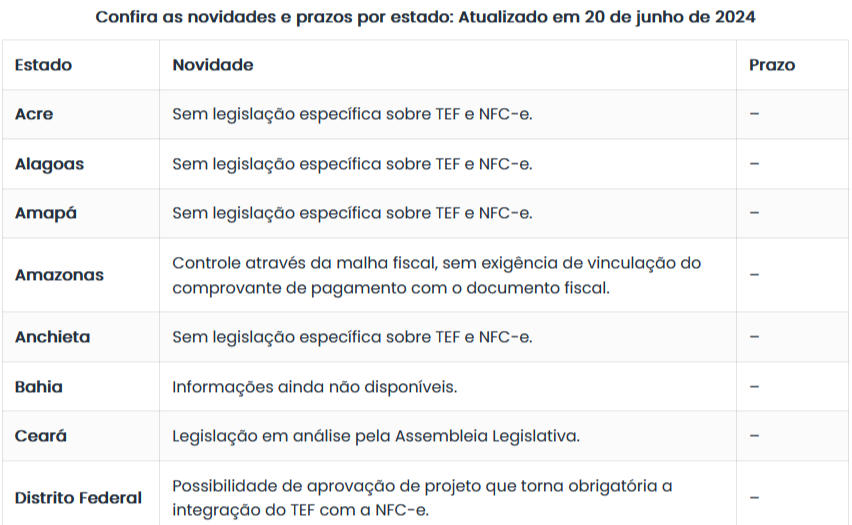The width and height of the screenshot is (852, 525).
Task: Select "Informações ainda não disponíveis" text
Action: [x=314, y=387]
